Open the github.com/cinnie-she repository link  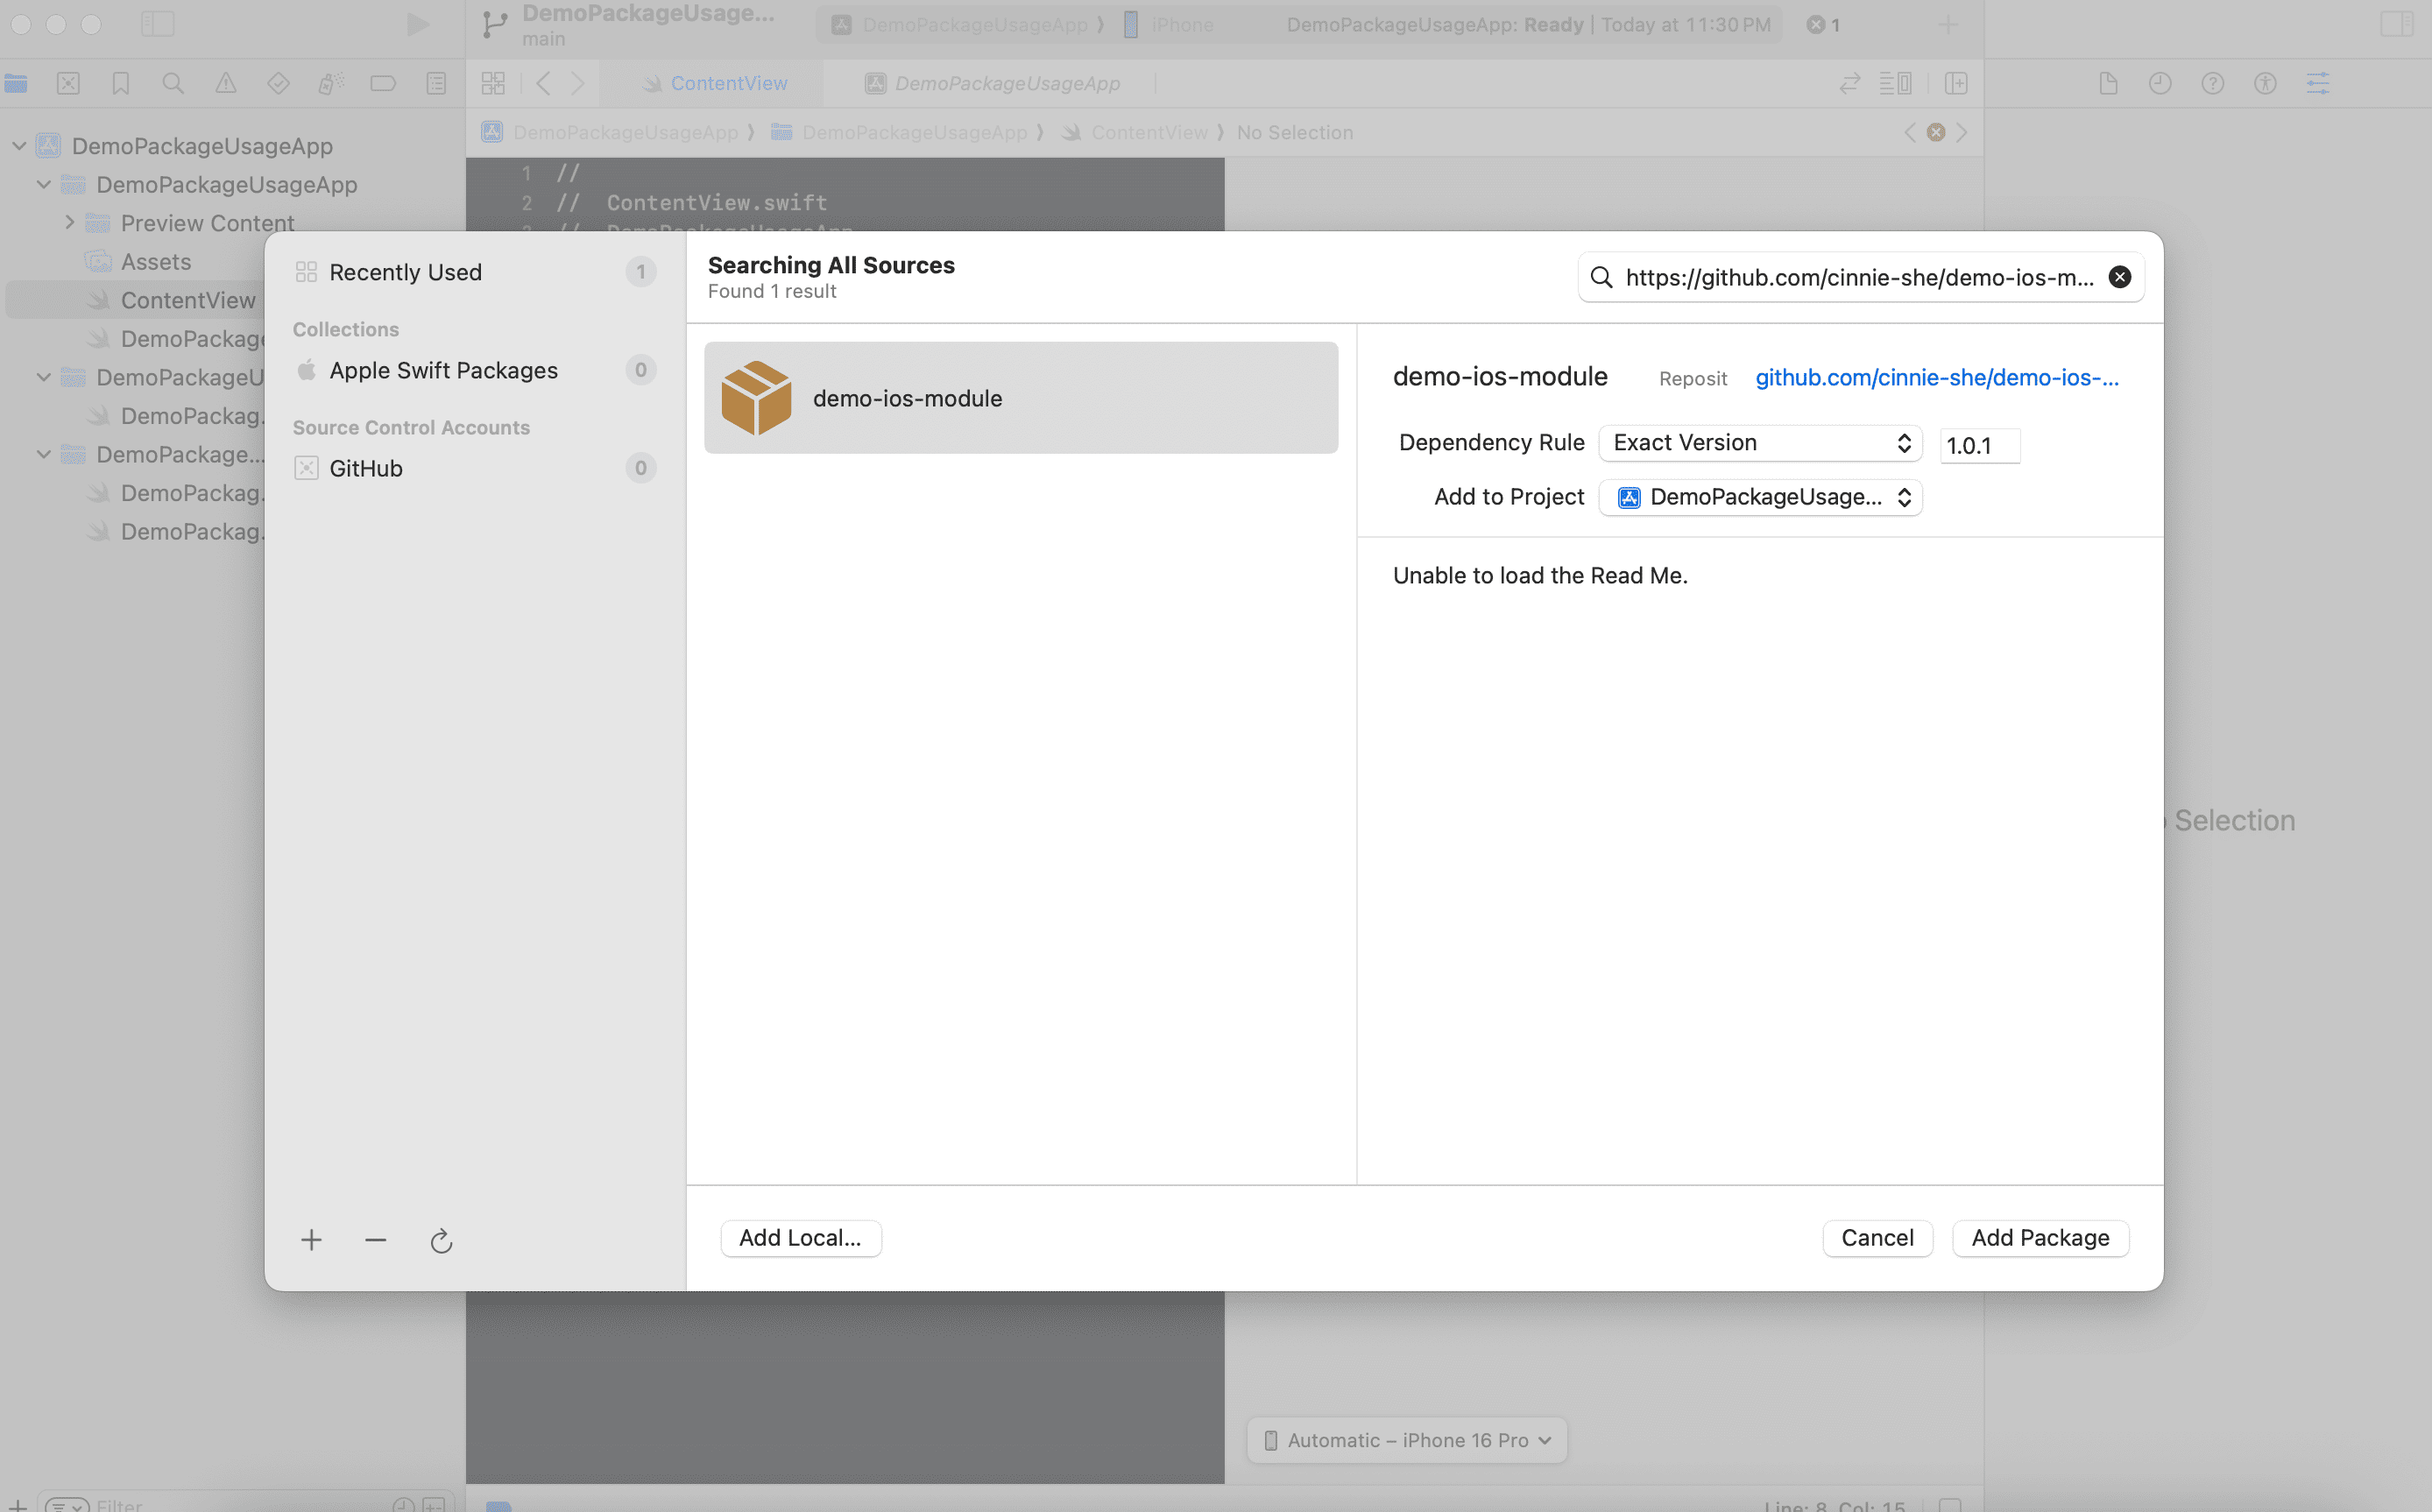click(x=1936, y=377)
